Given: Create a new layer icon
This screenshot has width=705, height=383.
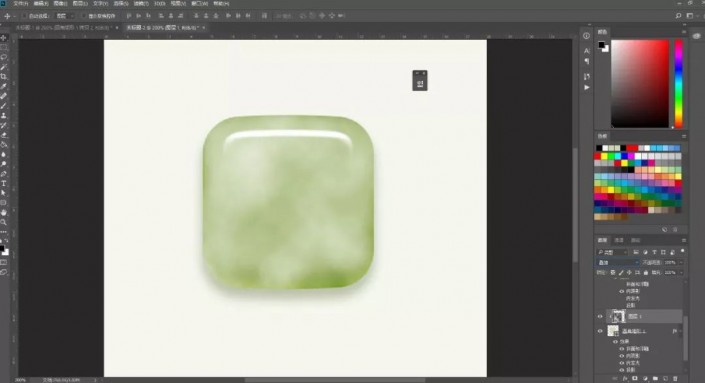Looking at the screenshot, I should [x=665, y=379].
